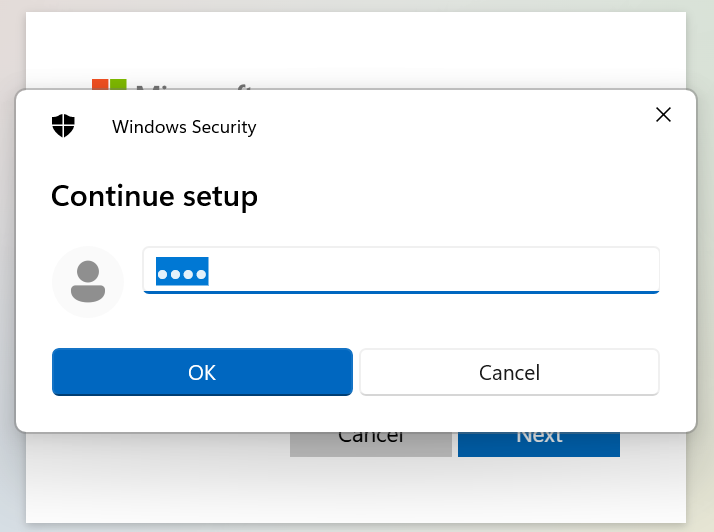Click the Windows Security shield icon
This screenshot has width=714, height=532.
64,126
